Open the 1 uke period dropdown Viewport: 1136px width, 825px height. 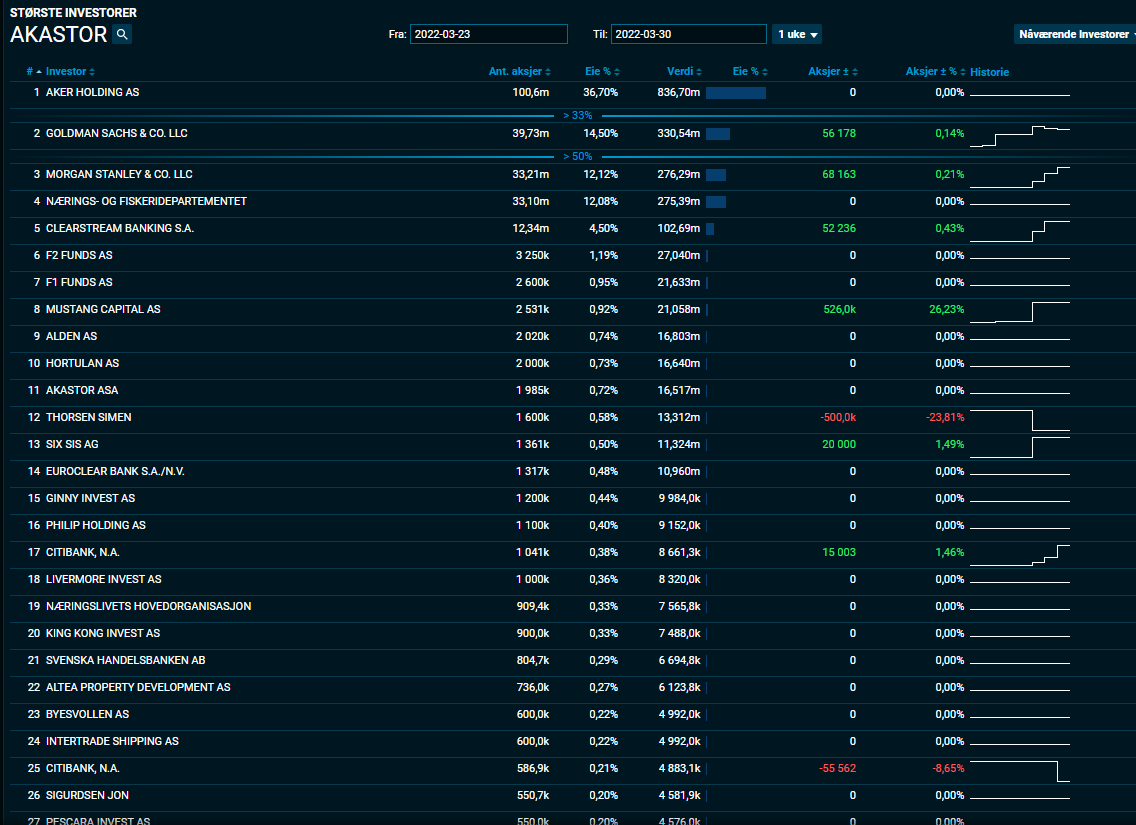point(797,34)
